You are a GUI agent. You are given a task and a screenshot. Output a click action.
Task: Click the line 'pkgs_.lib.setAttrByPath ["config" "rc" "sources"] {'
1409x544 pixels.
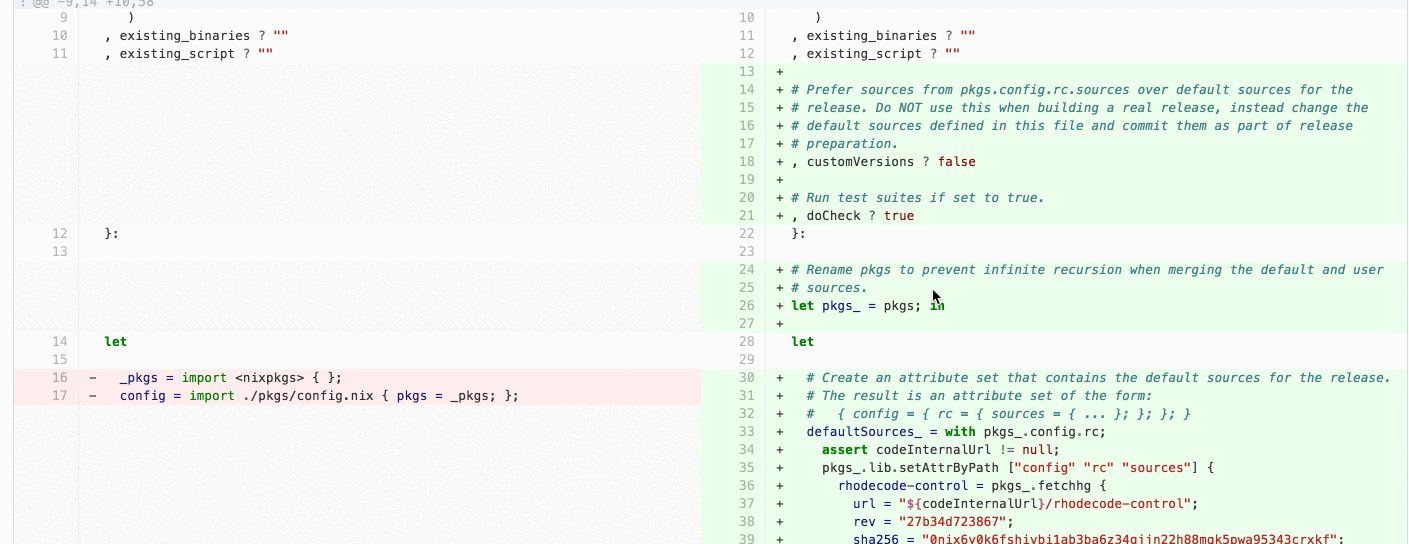tap(1017, 468)
